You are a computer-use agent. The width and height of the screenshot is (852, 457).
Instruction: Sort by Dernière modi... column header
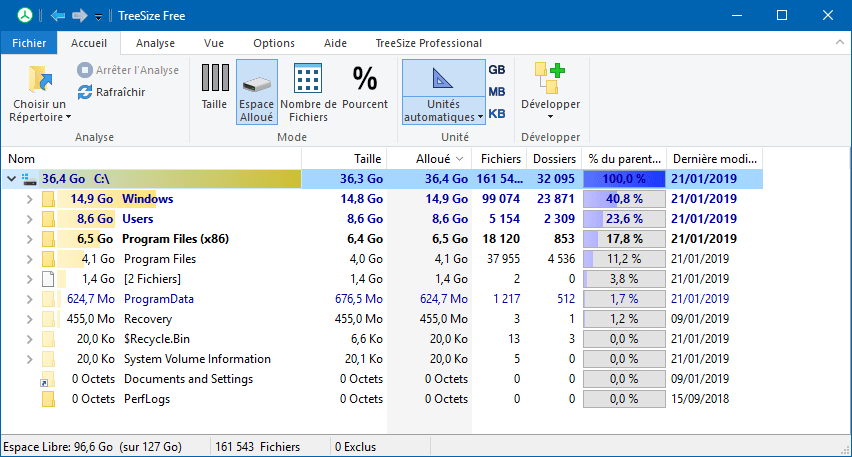(715, 159)
